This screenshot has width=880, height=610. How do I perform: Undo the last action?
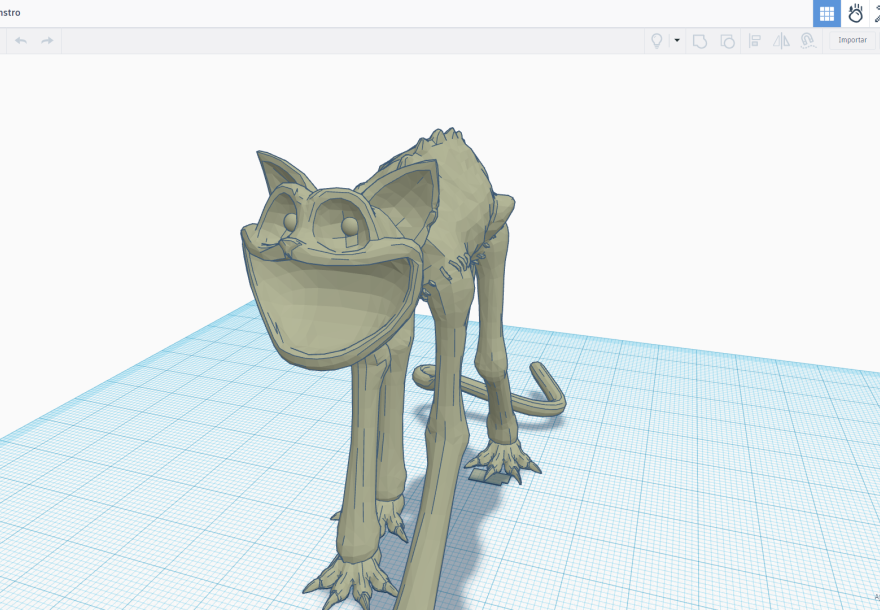click(21, 40)
